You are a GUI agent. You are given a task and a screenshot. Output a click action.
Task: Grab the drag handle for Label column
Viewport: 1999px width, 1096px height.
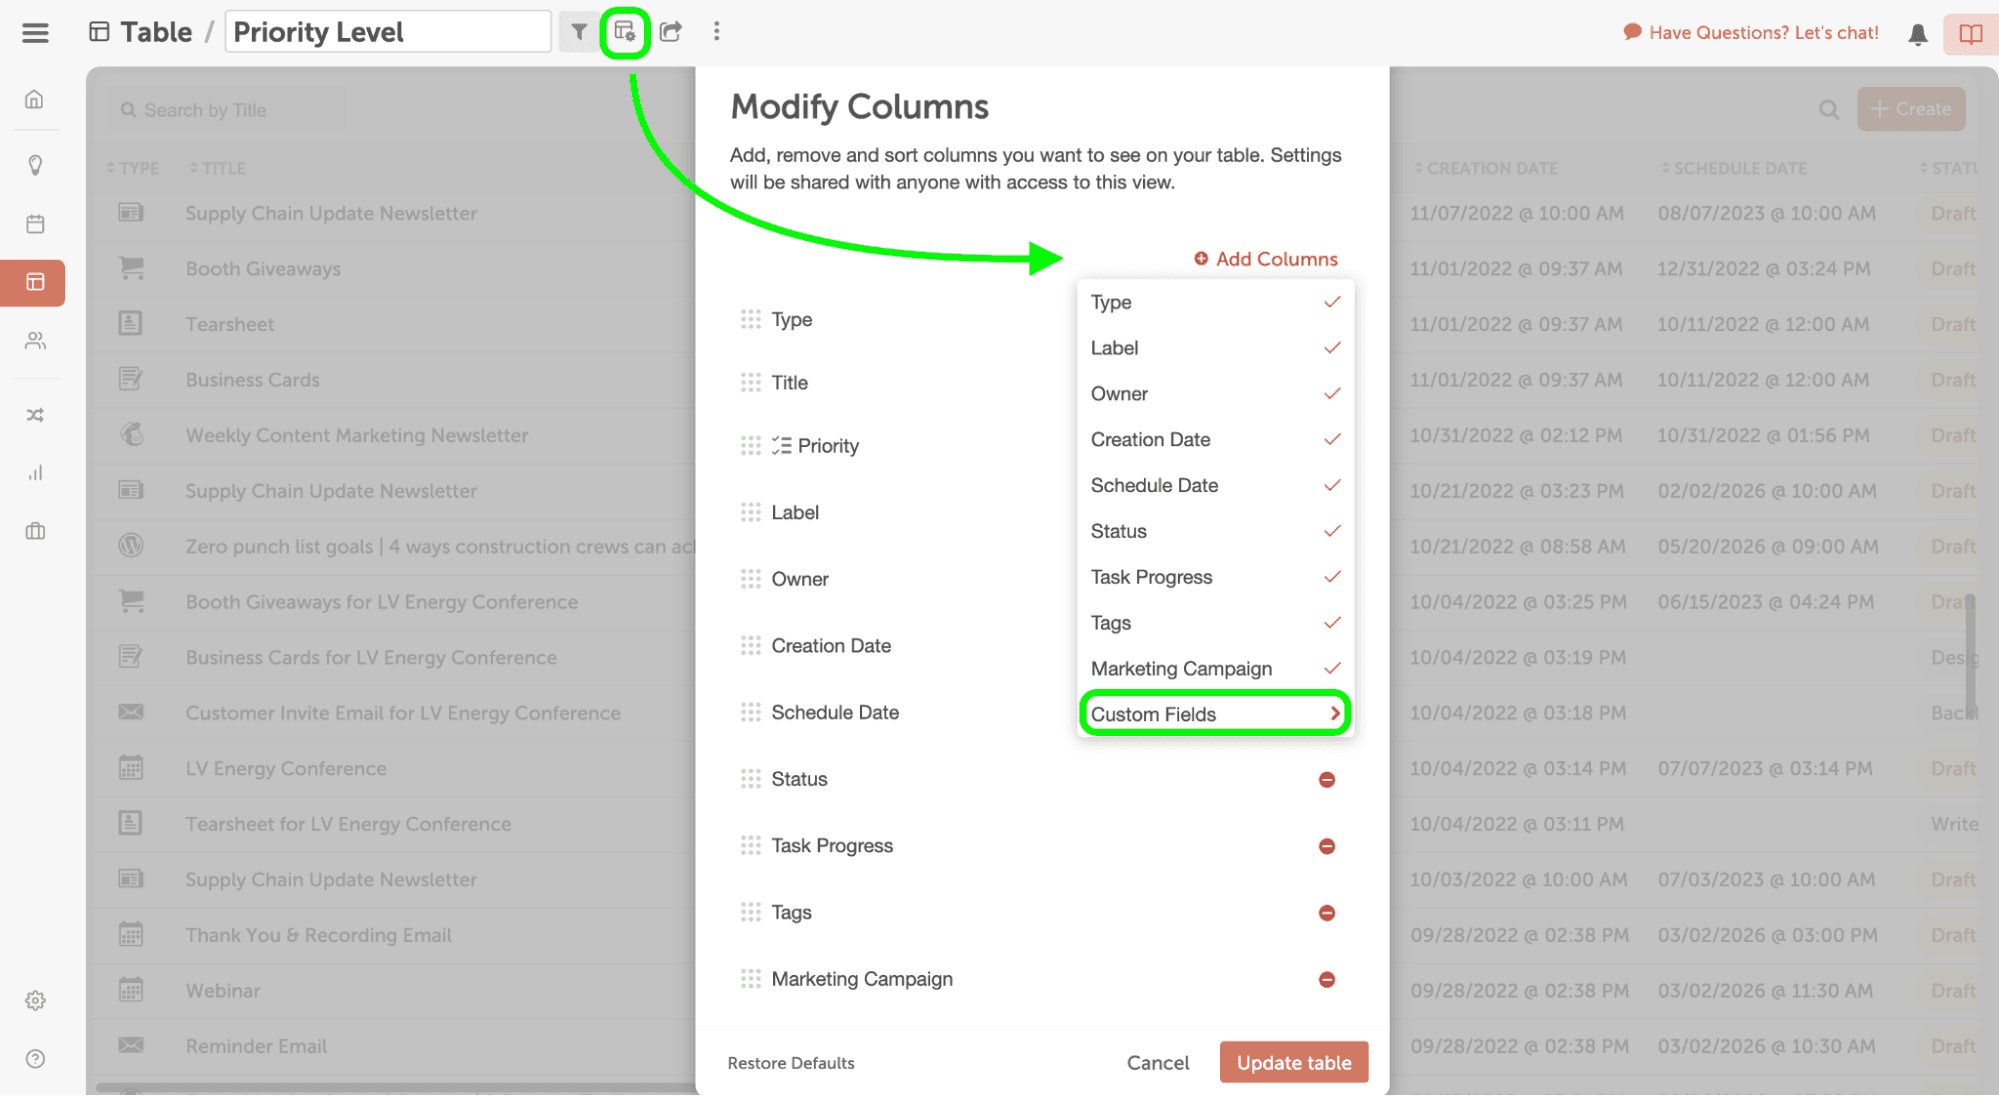(750, 512)
